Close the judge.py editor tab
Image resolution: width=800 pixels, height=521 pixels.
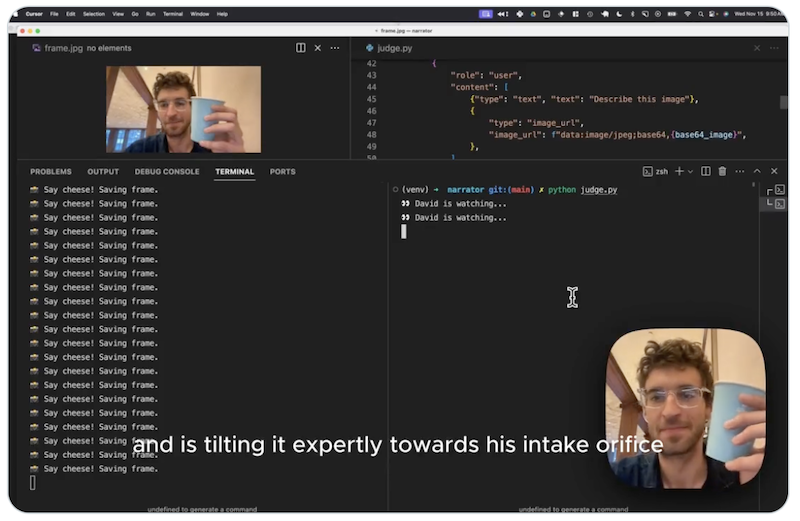(x=757, y=48)
